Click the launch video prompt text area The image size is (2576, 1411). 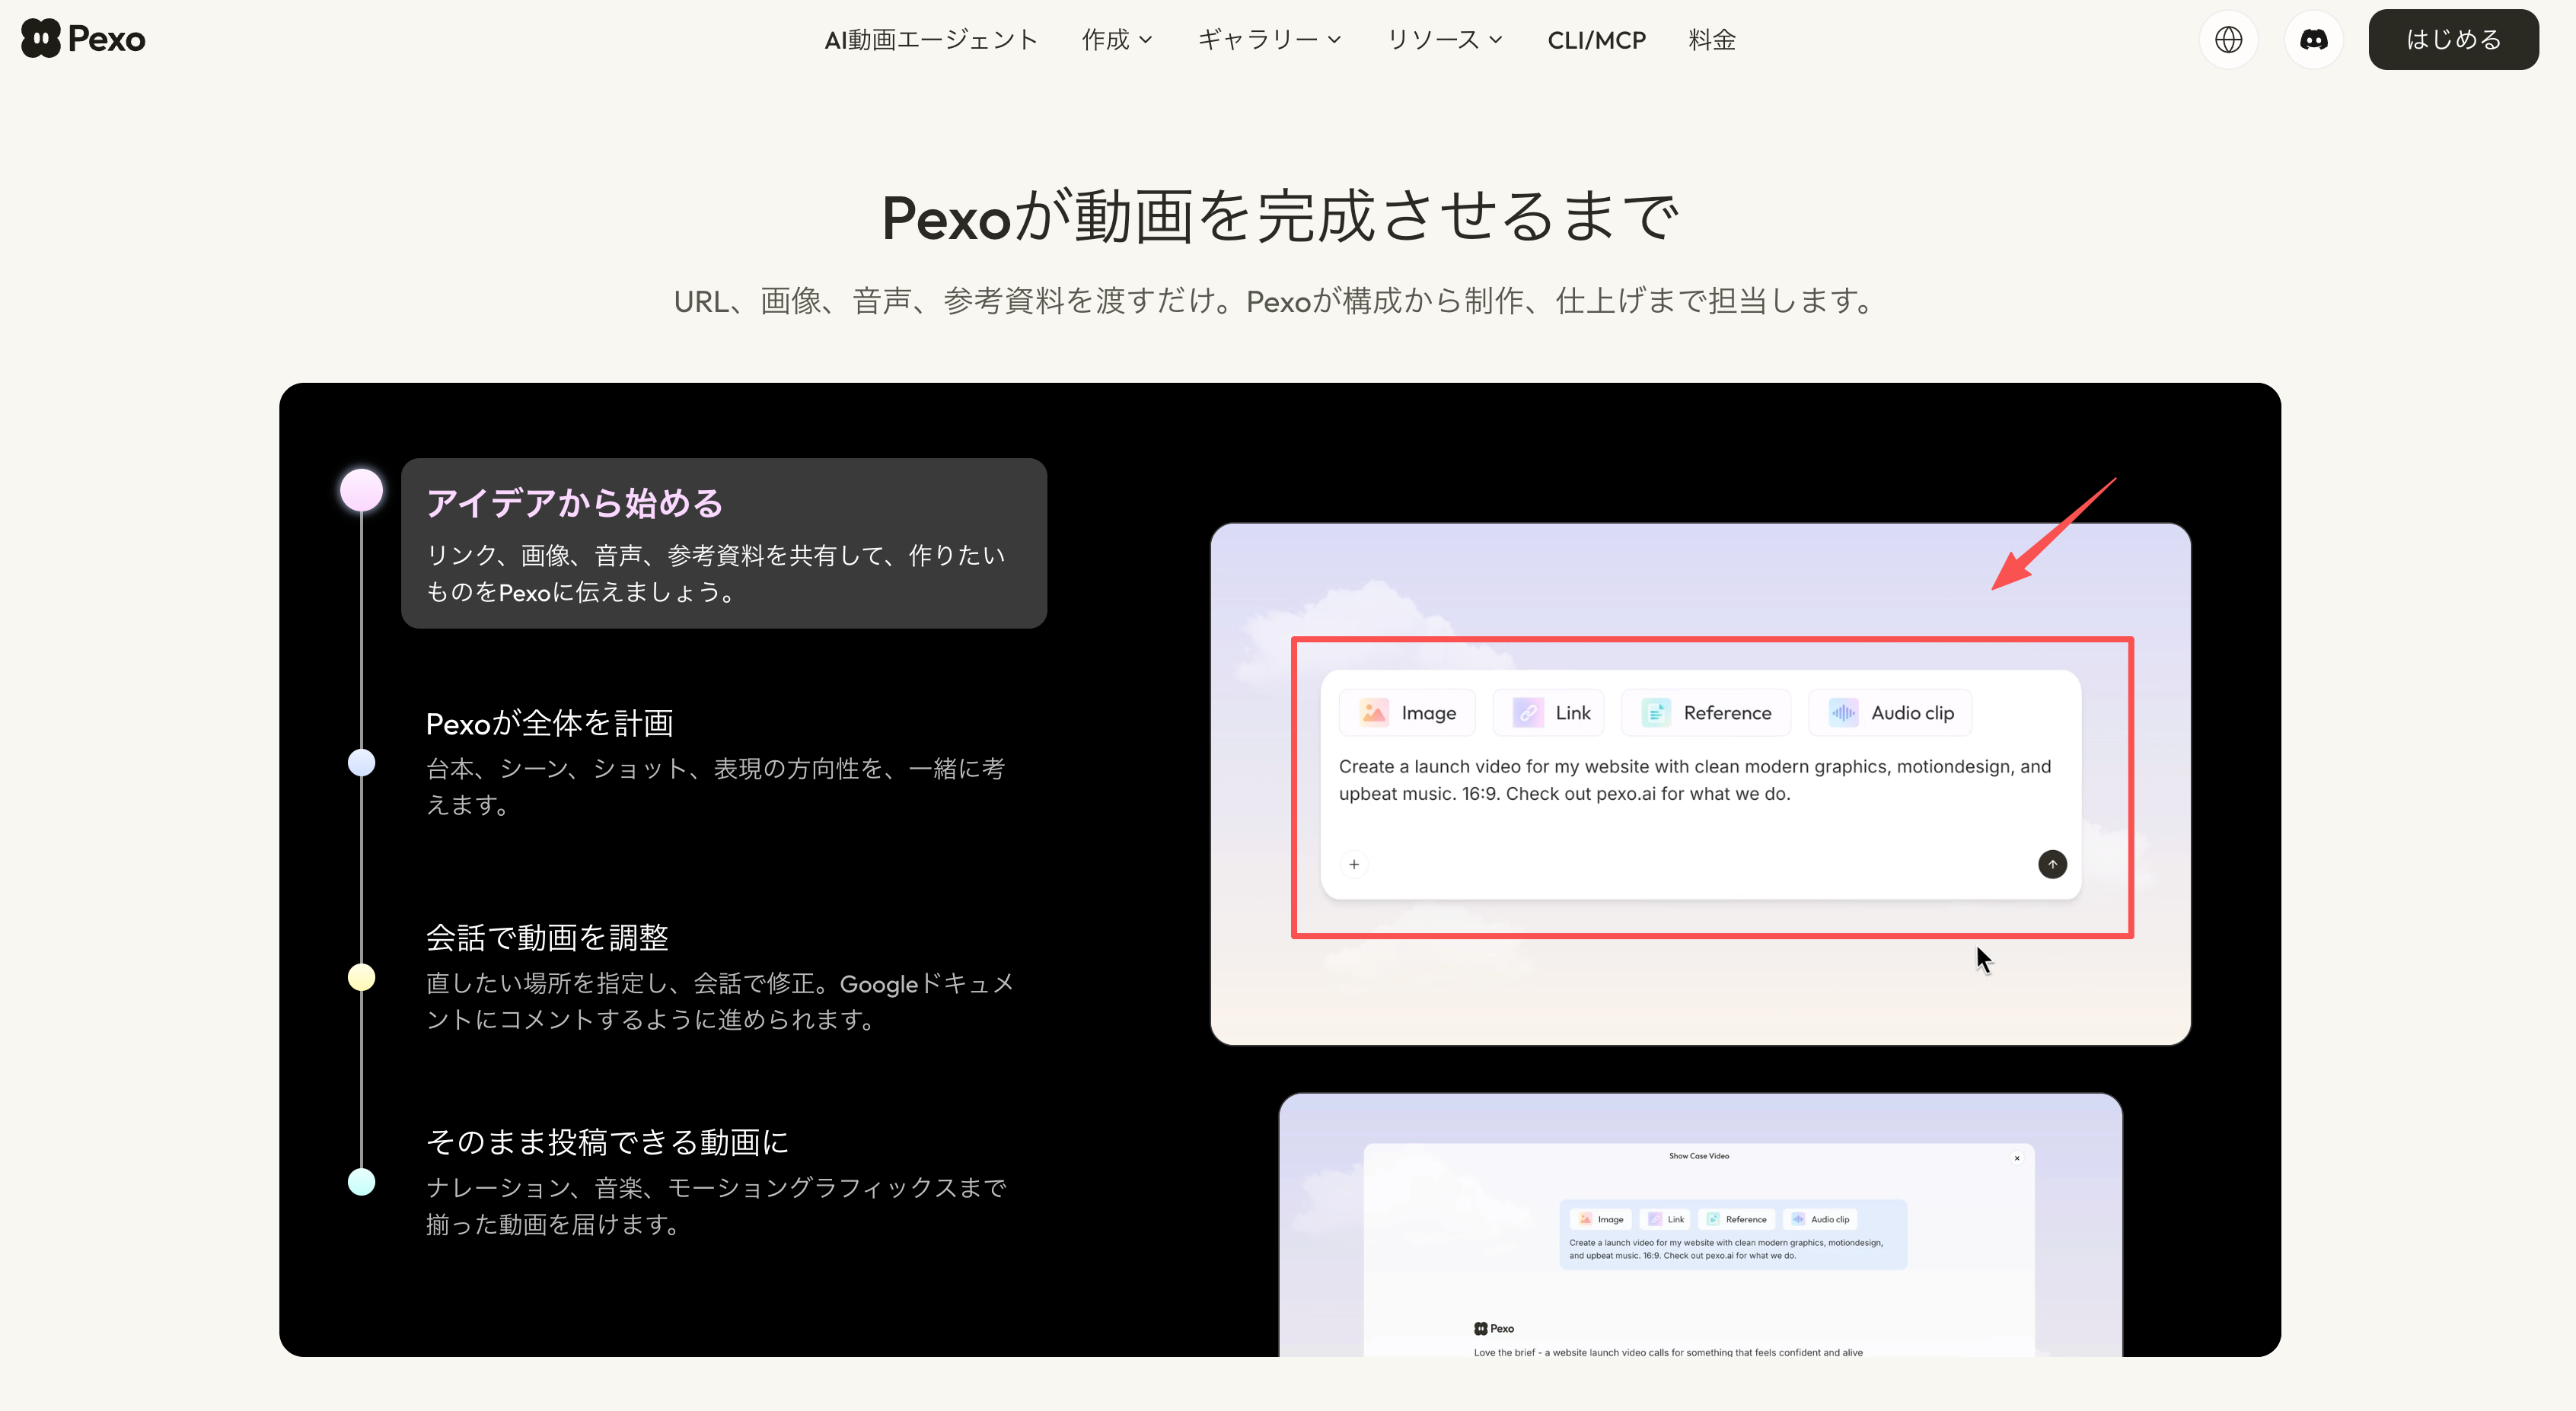coord(1694,780)
